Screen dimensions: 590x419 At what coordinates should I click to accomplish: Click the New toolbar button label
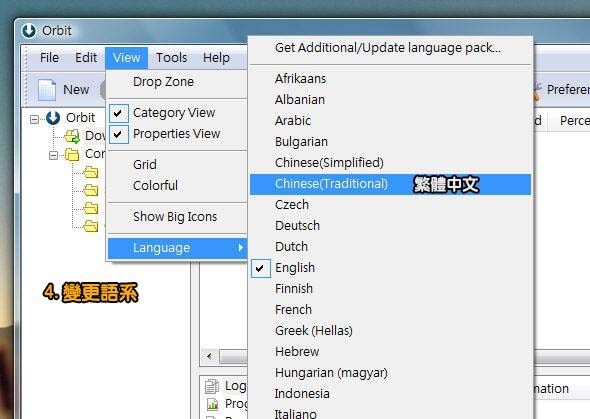click(x=76, y=90)
